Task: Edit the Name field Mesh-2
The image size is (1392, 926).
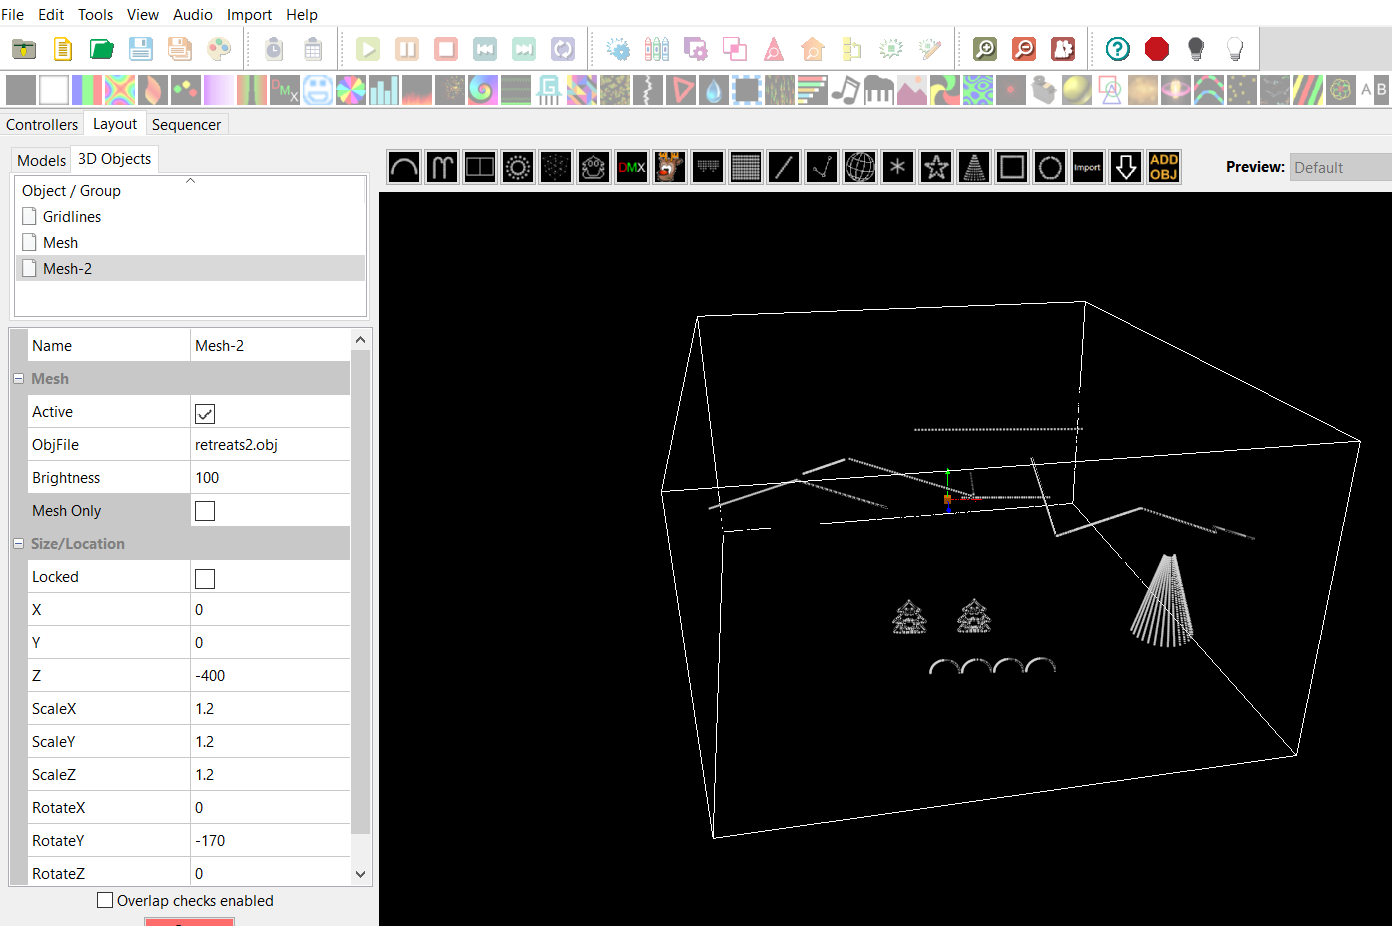Action: (x=270, y=346)
